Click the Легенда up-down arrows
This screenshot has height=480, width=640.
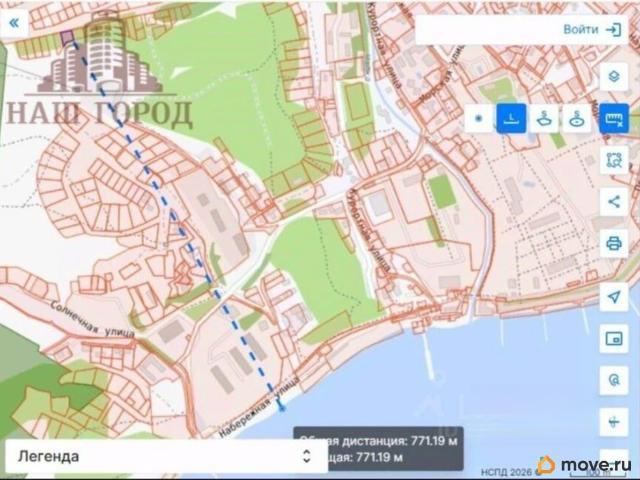point(307,456)
